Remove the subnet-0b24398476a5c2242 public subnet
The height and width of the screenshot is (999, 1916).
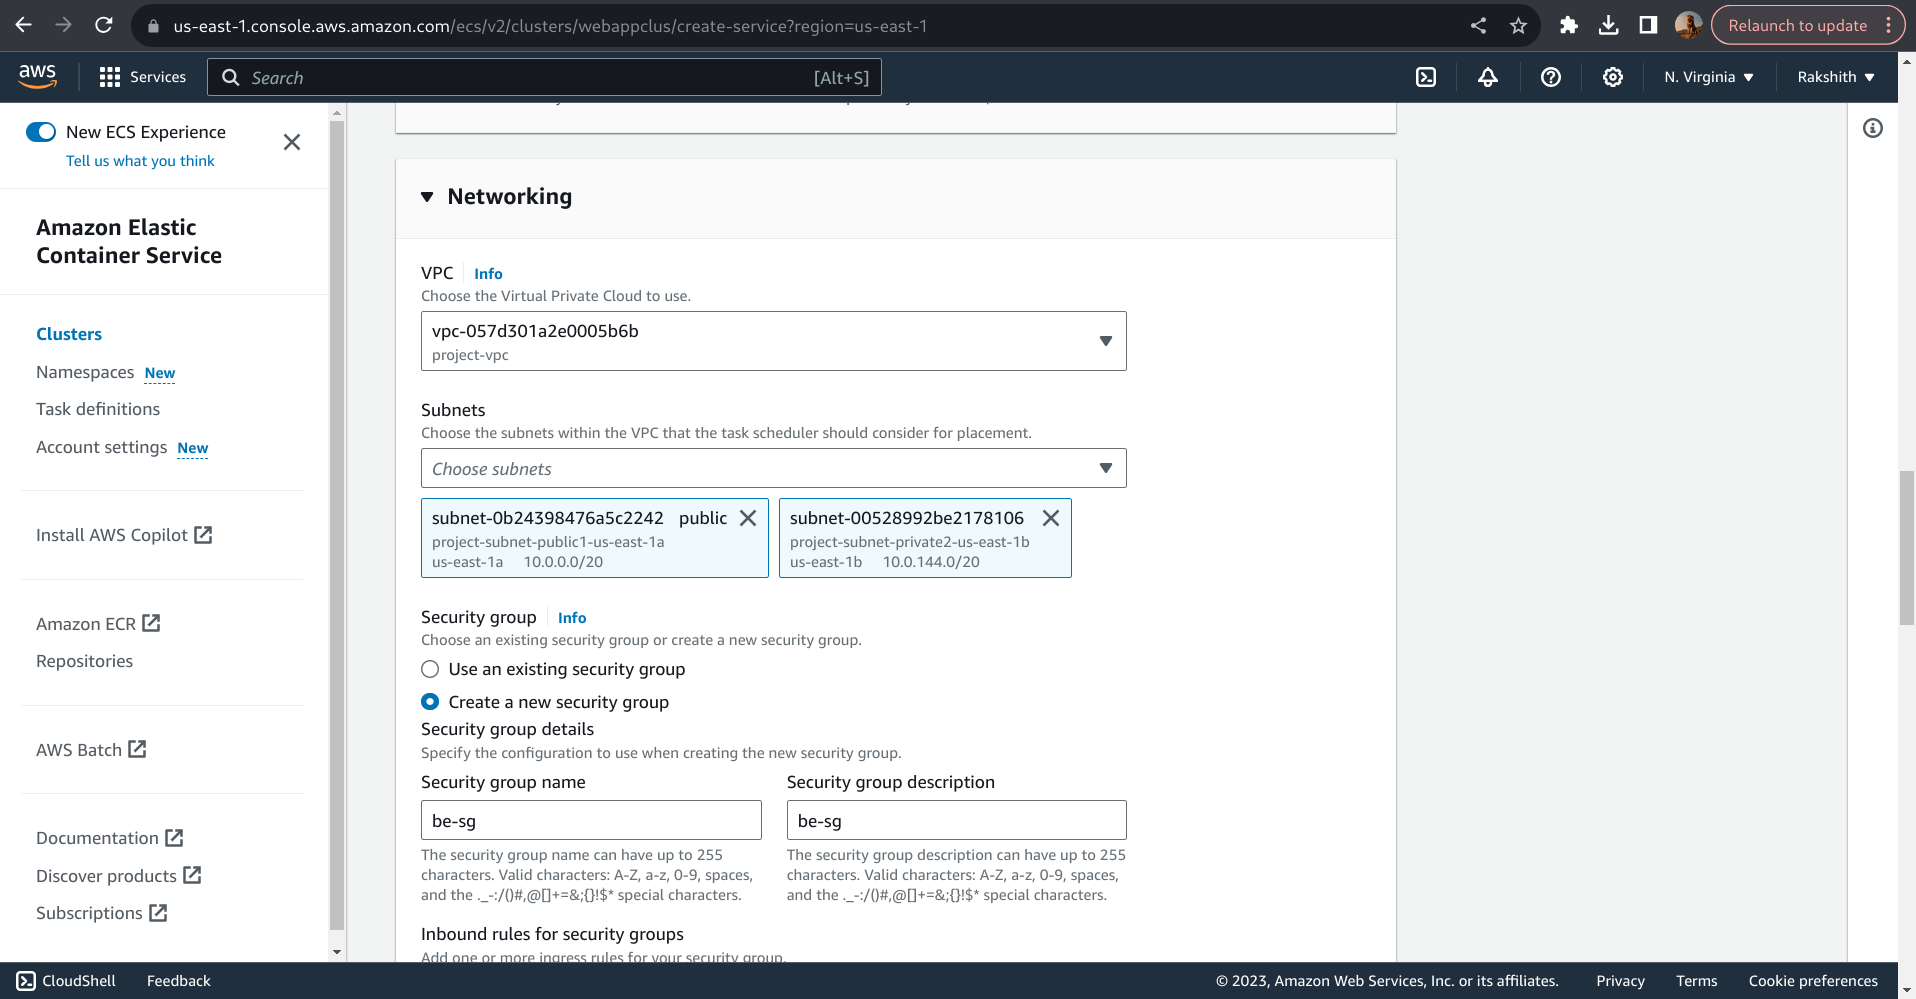click(x=748, y=518)
